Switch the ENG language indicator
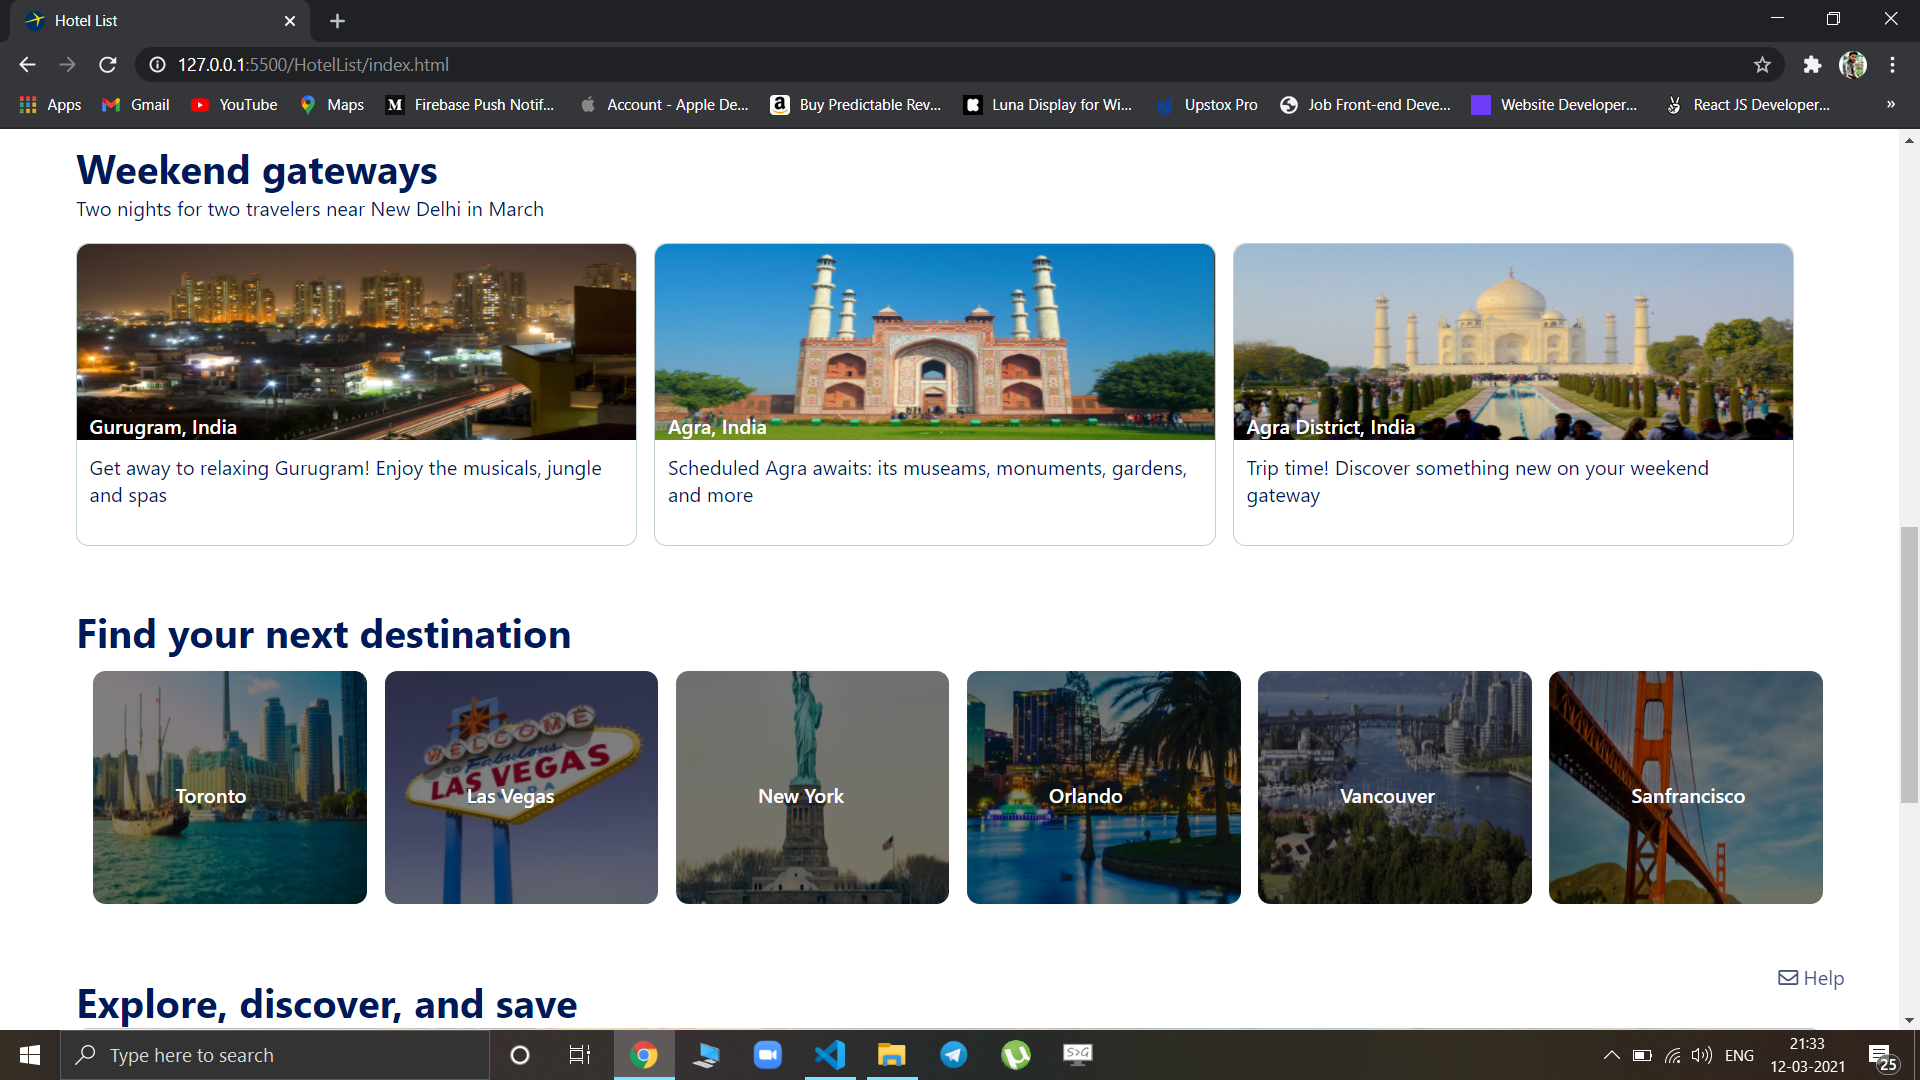 point(1740,1054)
